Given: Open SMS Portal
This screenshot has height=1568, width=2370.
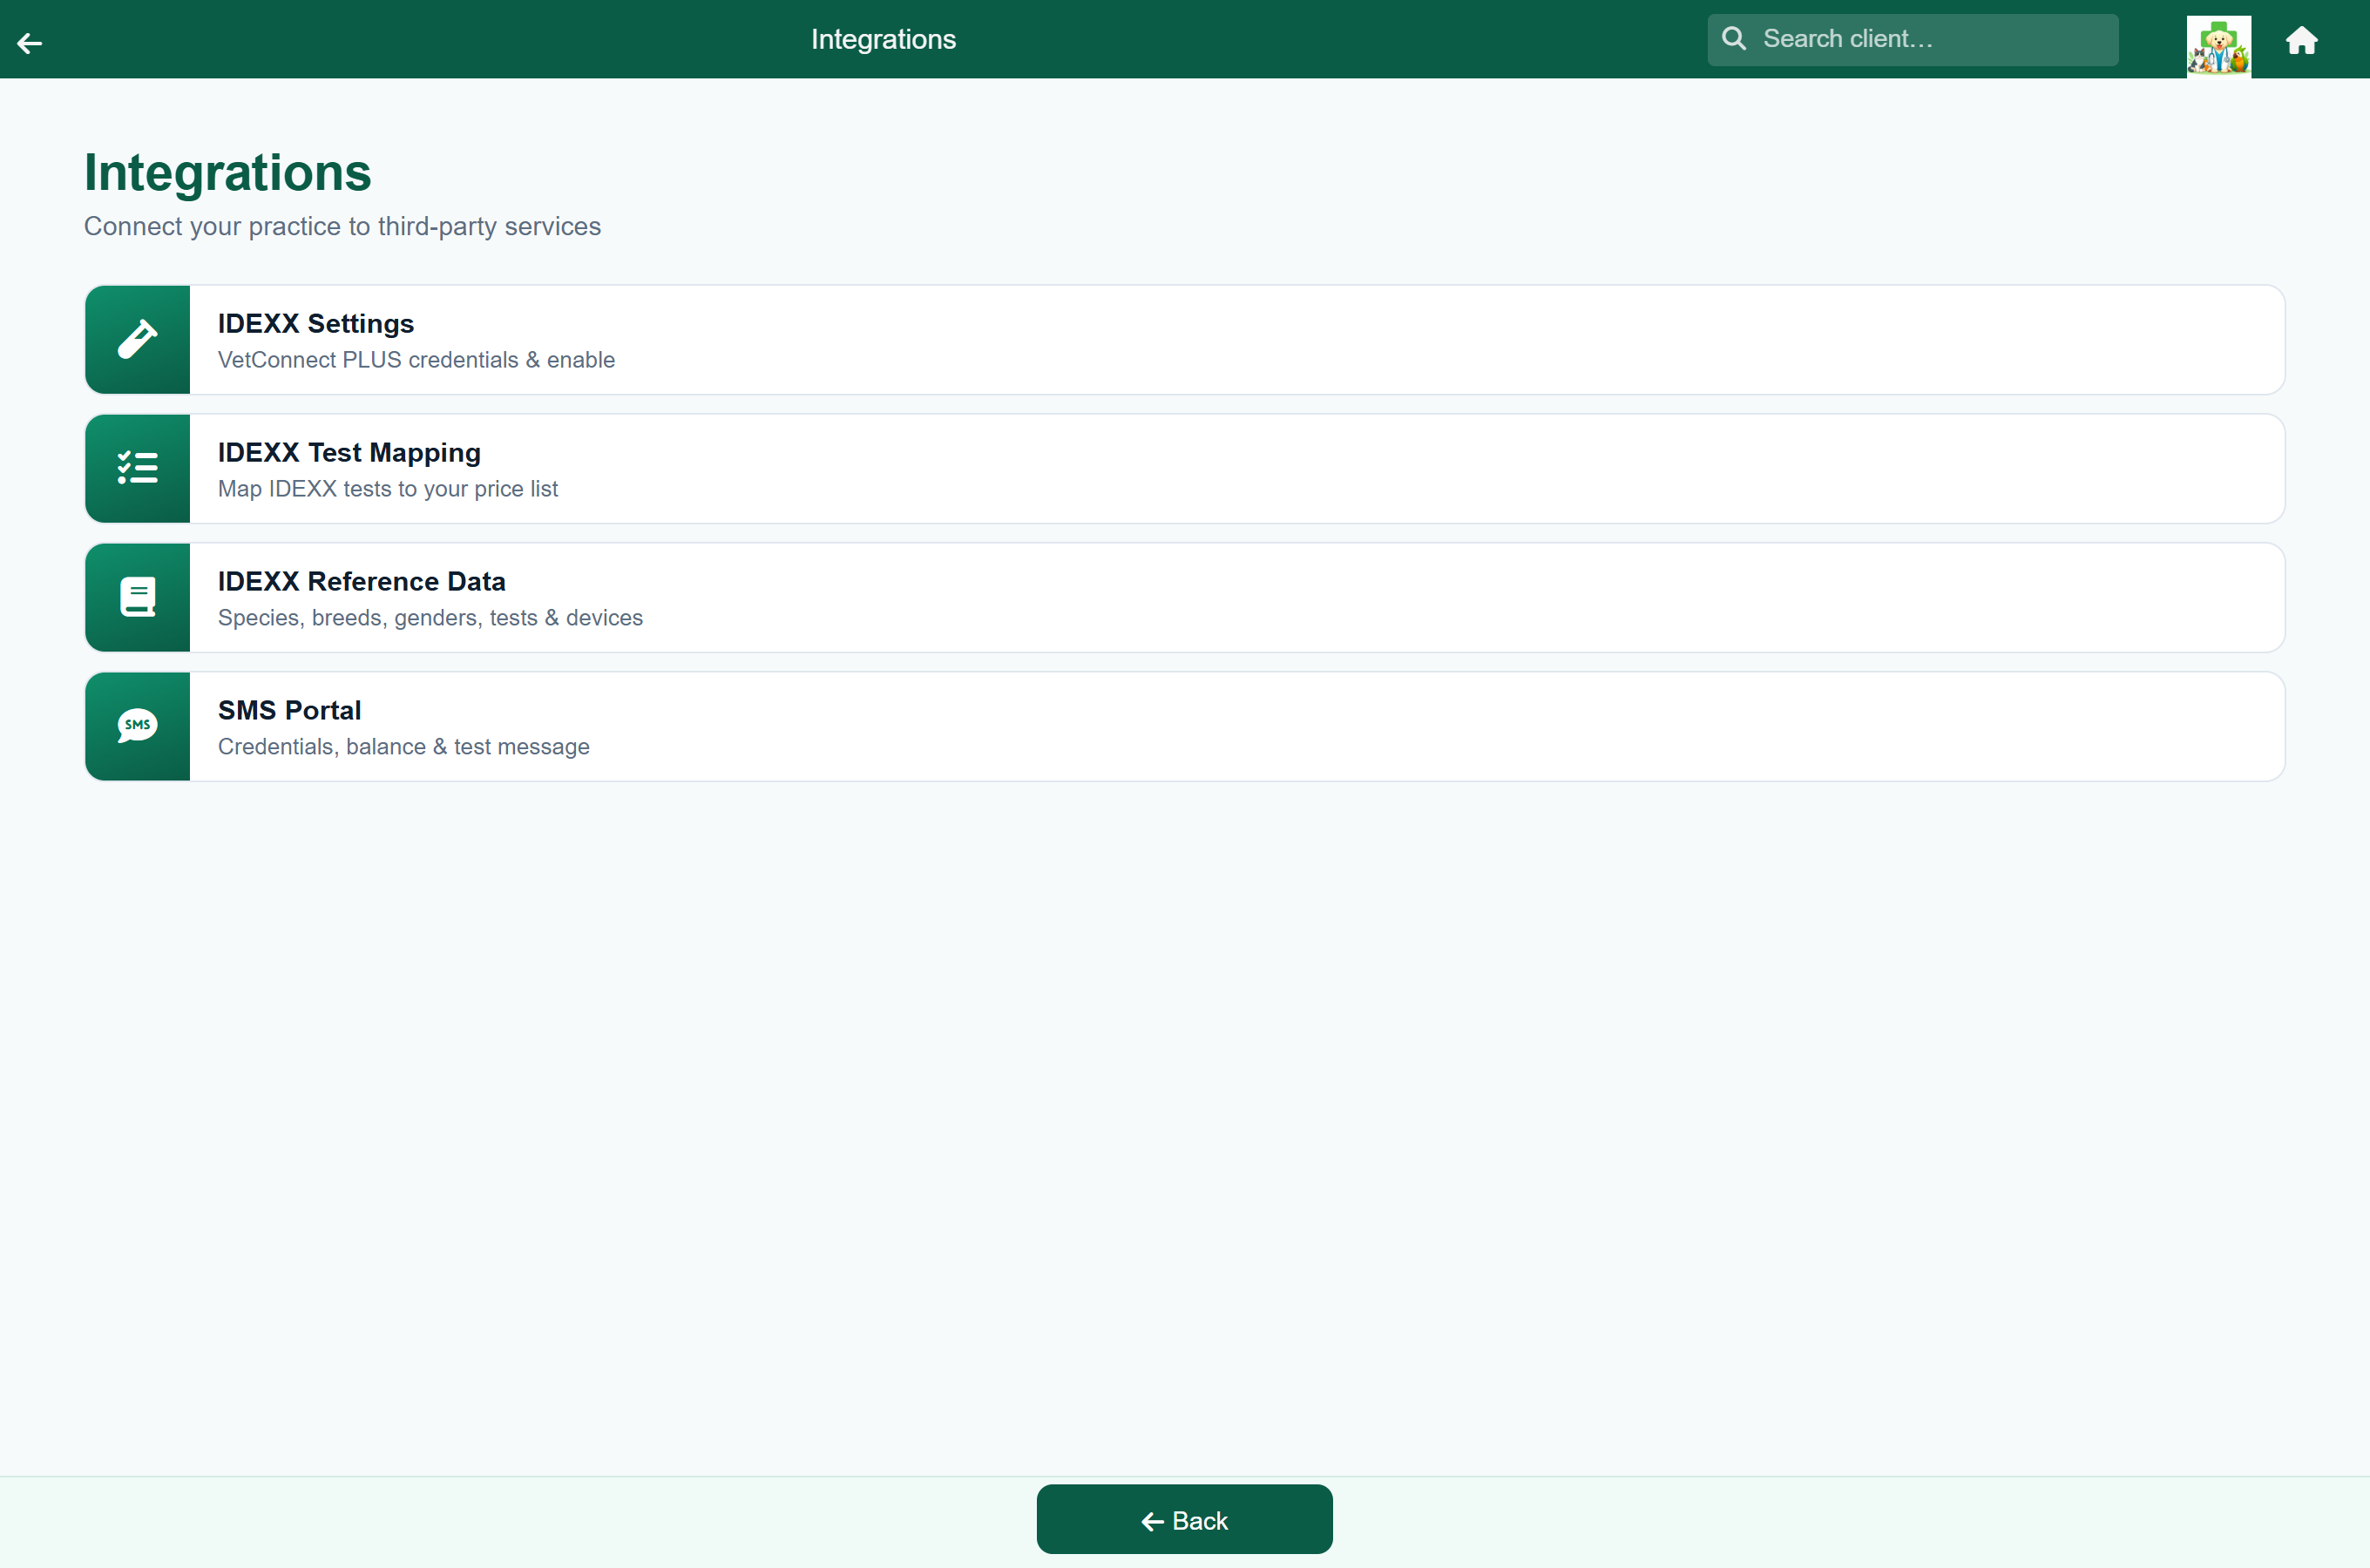Looking at the screenshot, I should (1185, 727).
